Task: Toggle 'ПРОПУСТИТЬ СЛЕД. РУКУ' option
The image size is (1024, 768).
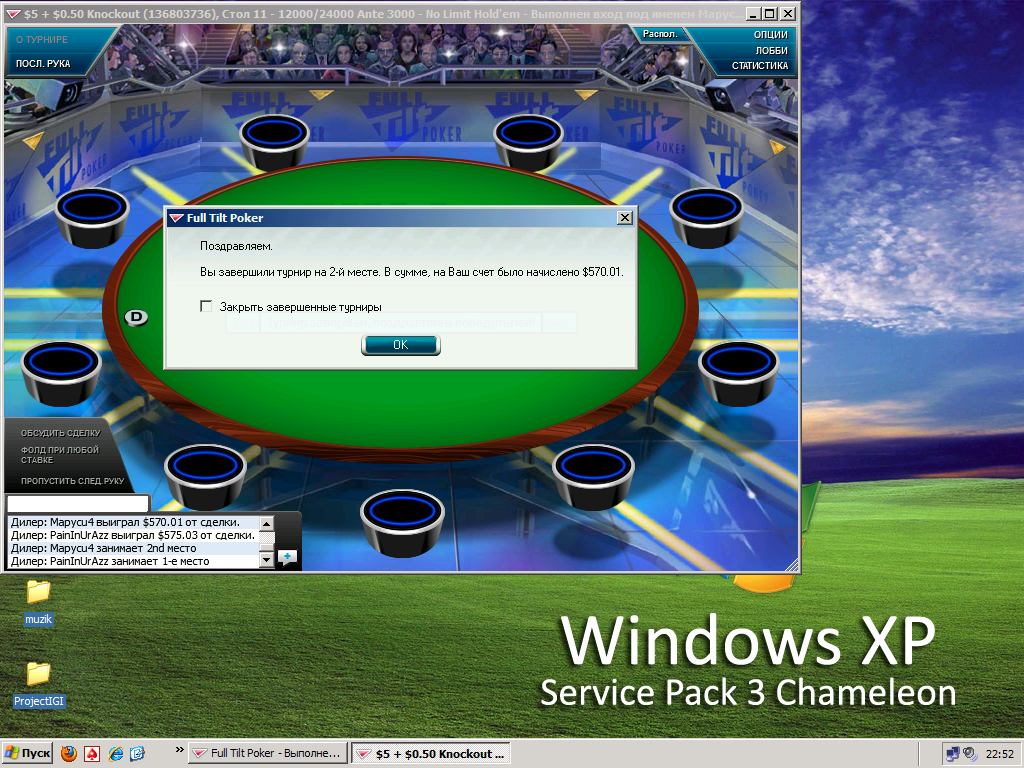Action: (72, 481)
